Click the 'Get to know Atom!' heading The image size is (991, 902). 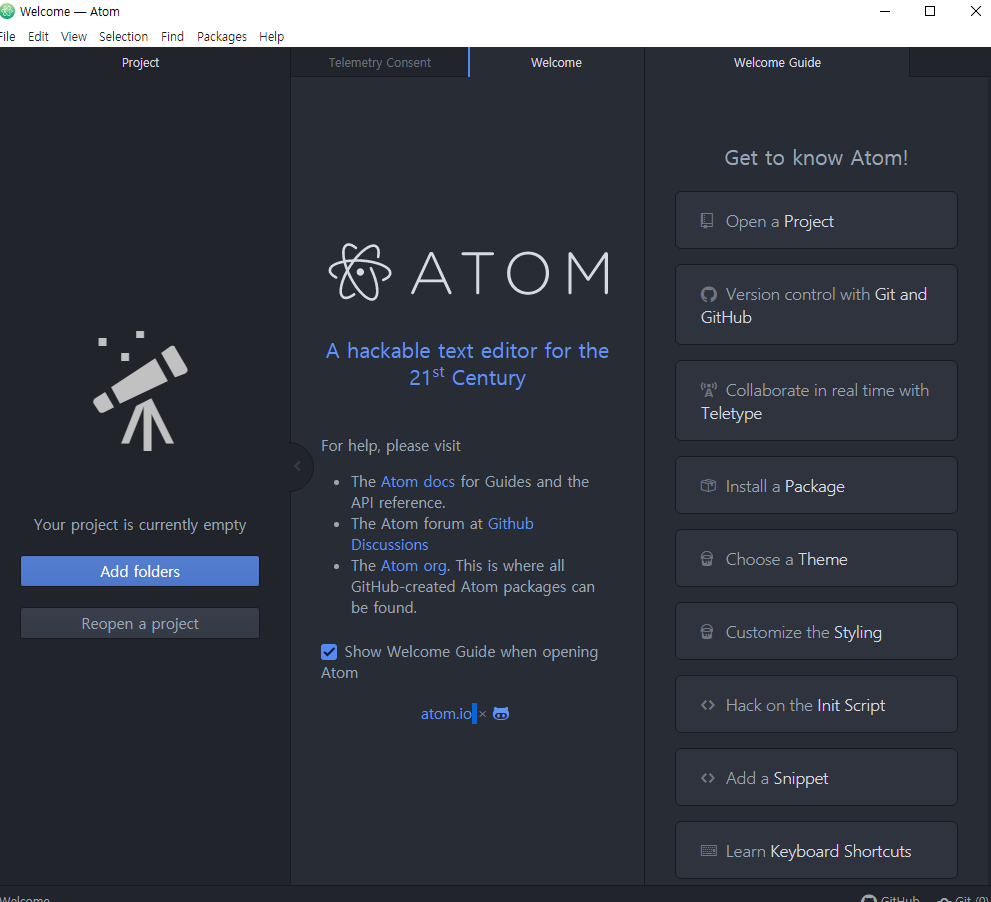[816, 157]
